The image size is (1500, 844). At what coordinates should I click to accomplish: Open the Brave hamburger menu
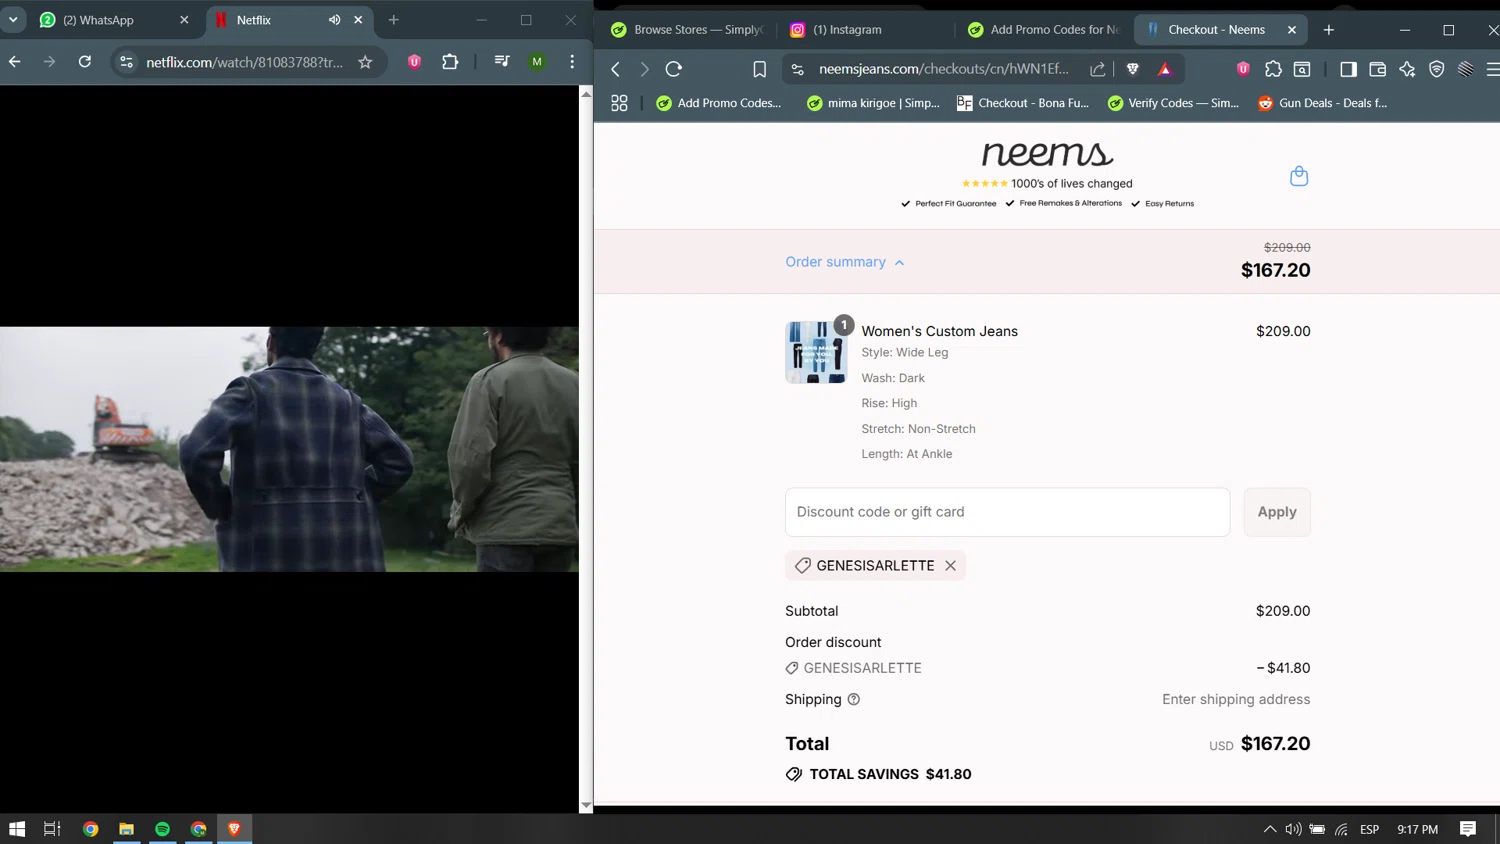click(x=1492, y=69)
